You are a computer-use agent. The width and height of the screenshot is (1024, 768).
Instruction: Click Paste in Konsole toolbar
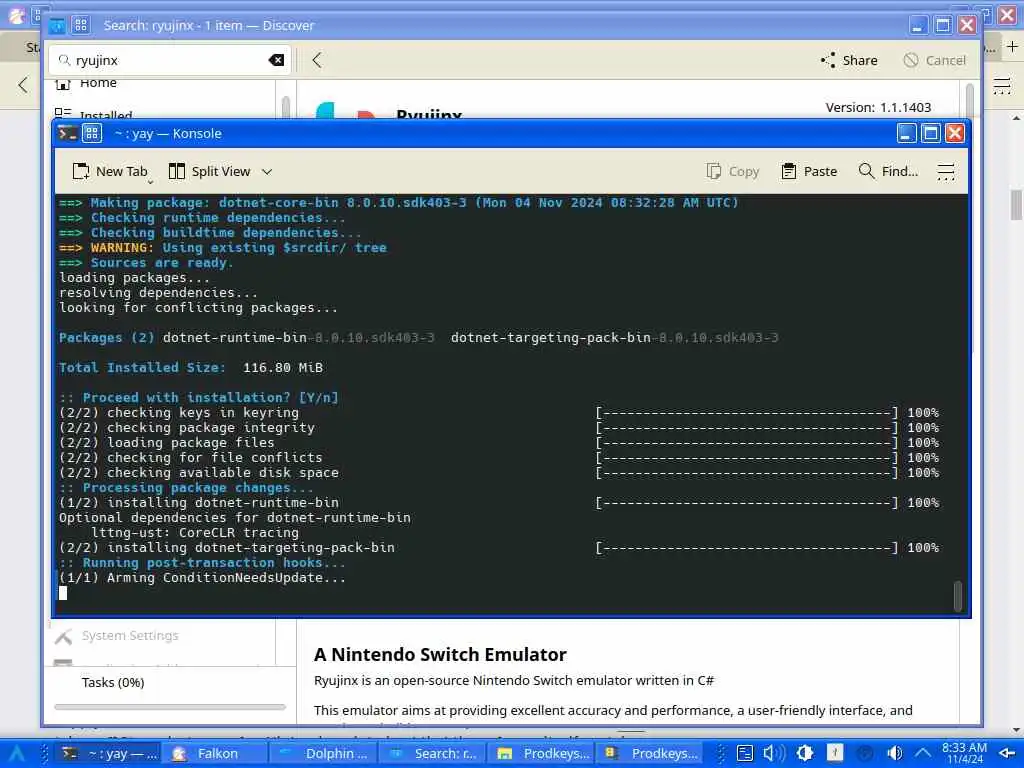tap(809, 171)
